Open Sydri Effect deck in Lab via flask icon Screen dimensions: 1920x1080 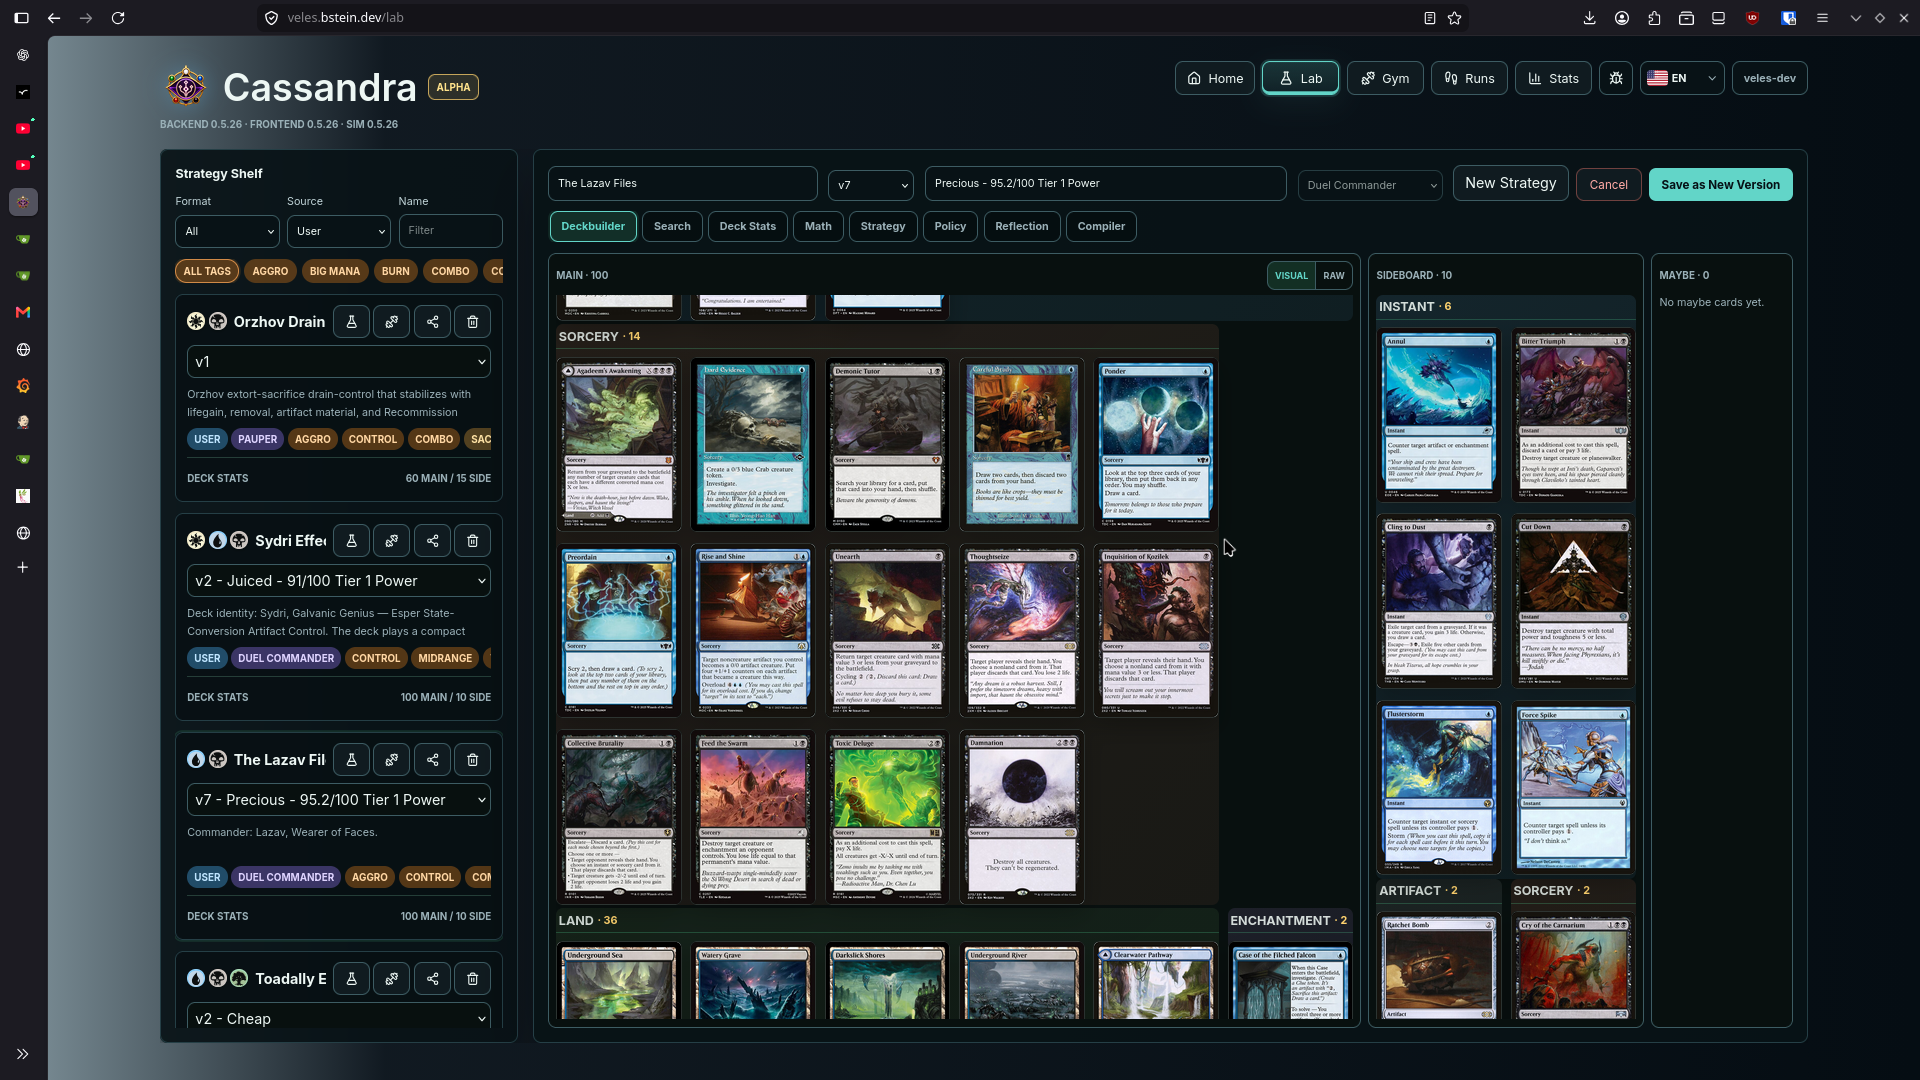coord(351,541)
